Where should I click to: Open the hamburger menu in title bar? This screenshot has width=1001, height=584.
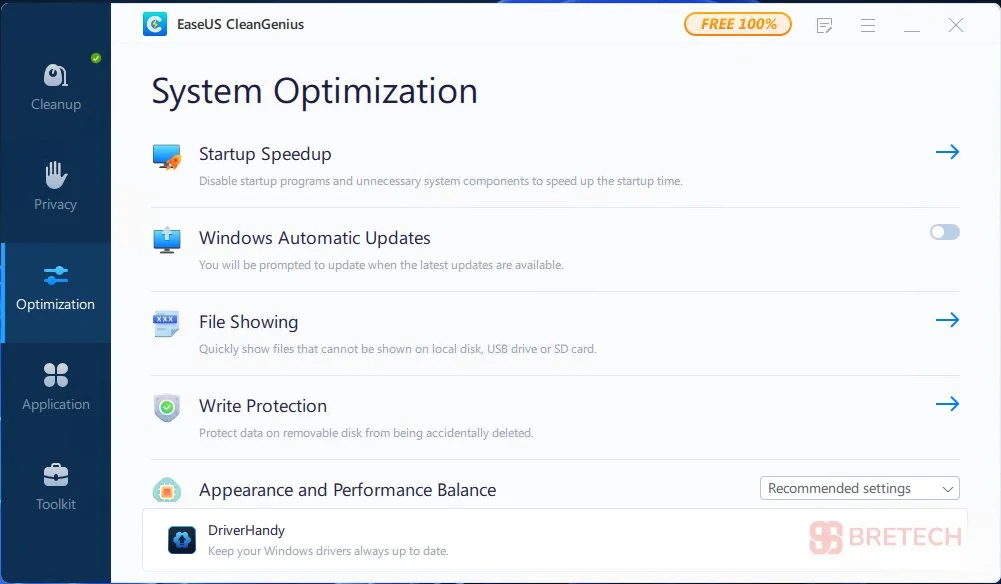point(868,25)
